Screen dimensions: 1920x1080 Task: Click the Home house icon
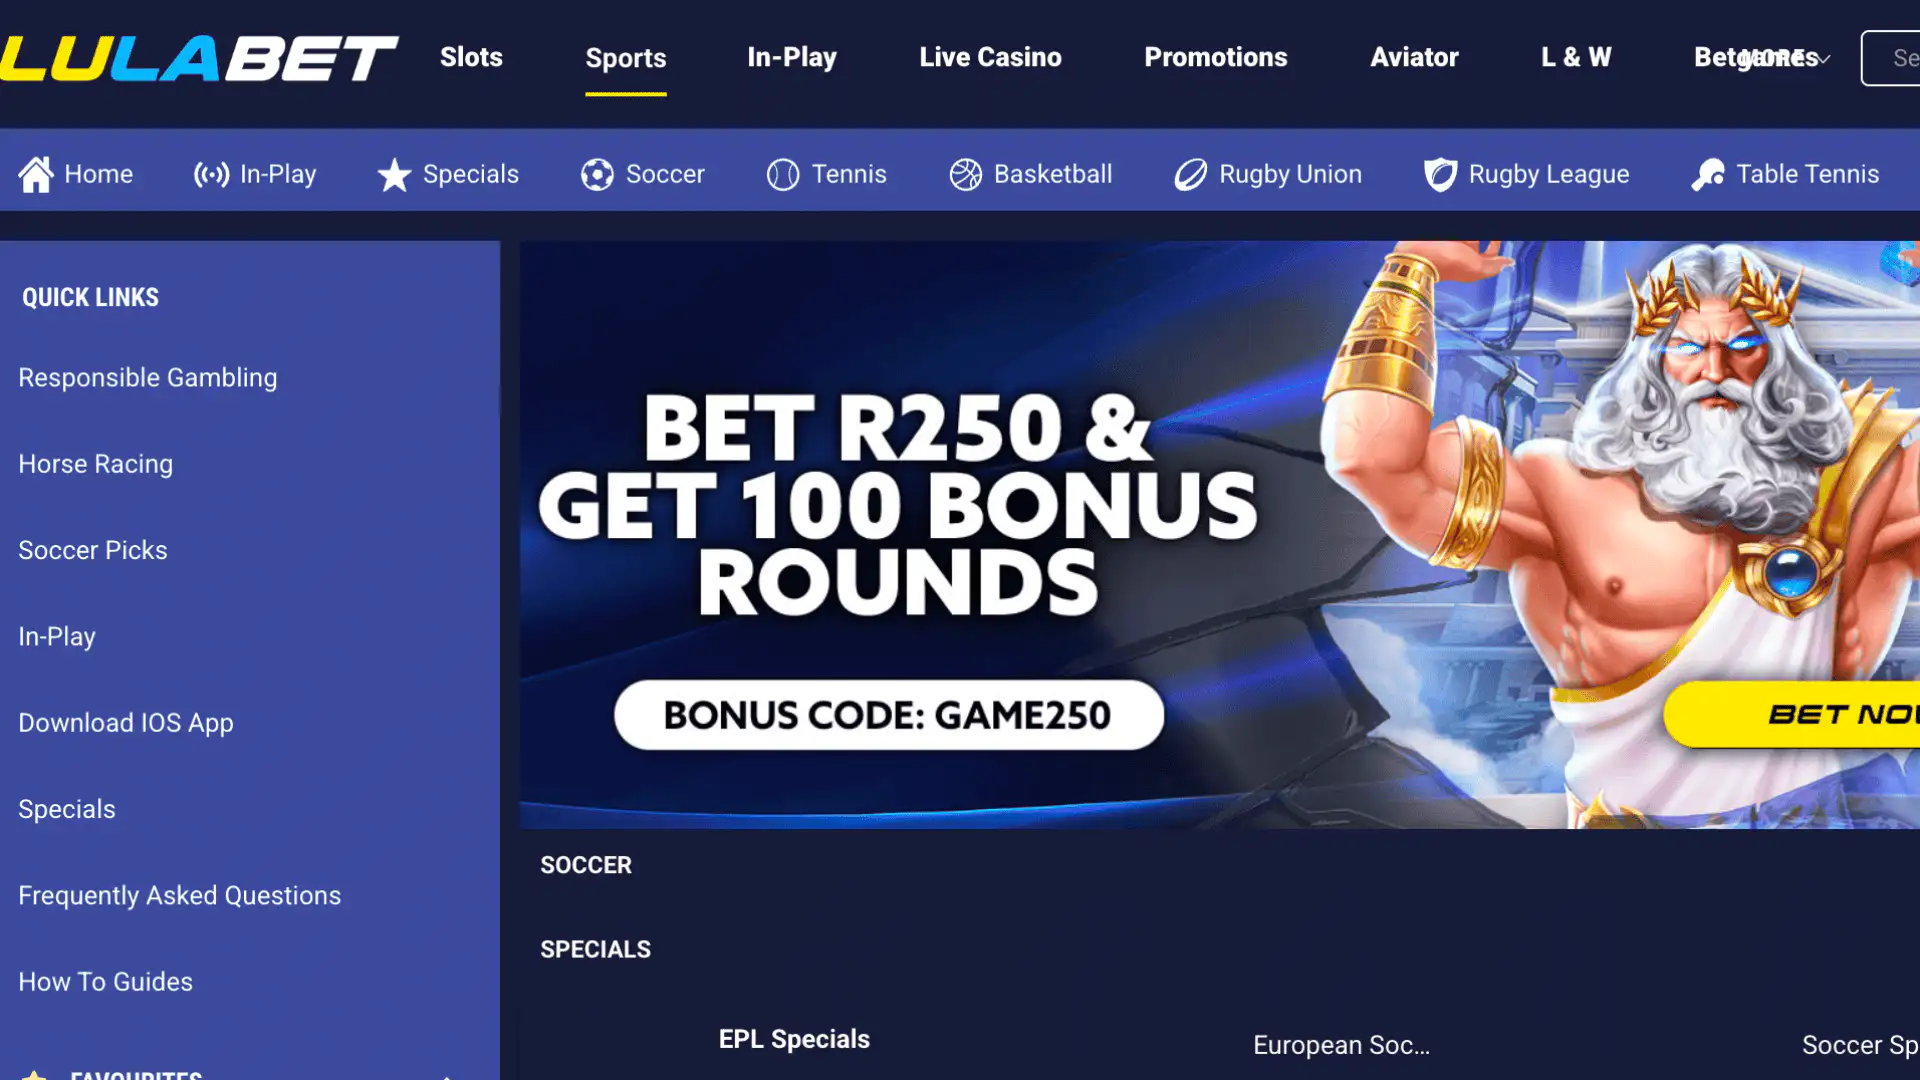pyautogui.click(x=36, y=175)
